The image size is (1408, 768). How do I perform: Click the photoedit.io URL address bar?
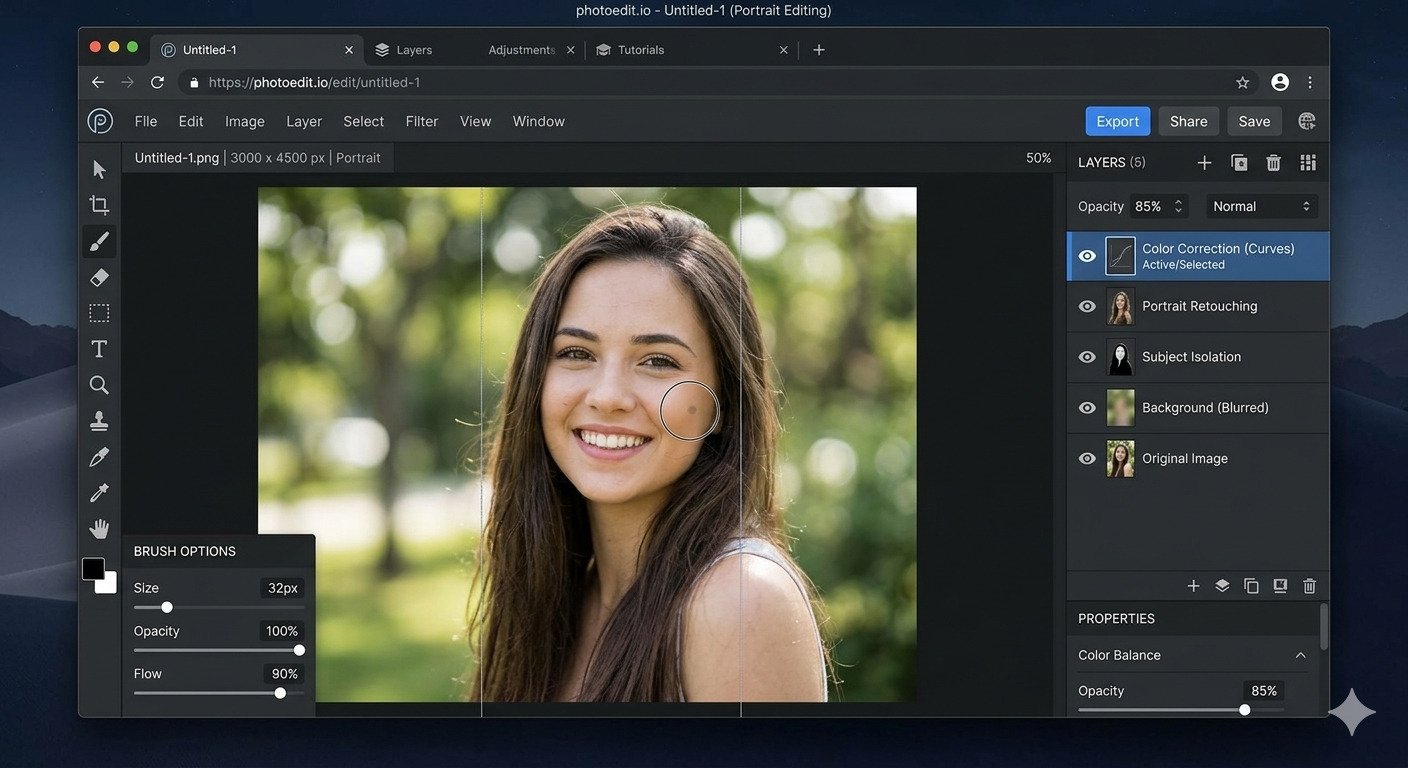[705, 83]
